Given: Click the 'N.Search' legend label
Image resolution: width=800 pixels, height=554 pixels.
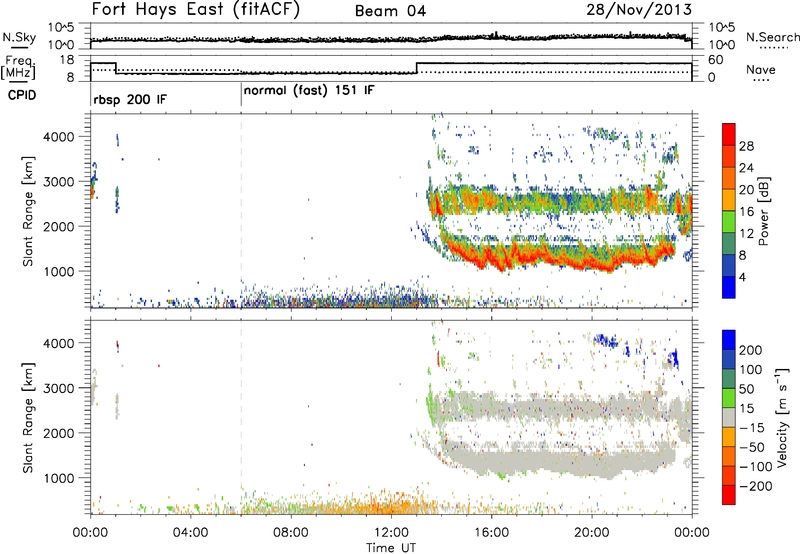Looking at the screenshot, I should click(x=772, y=37).
